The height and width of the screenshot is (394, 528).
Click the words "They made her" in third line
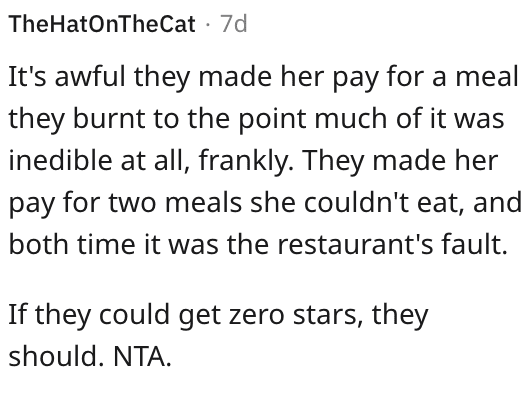(x=401, y=162)
